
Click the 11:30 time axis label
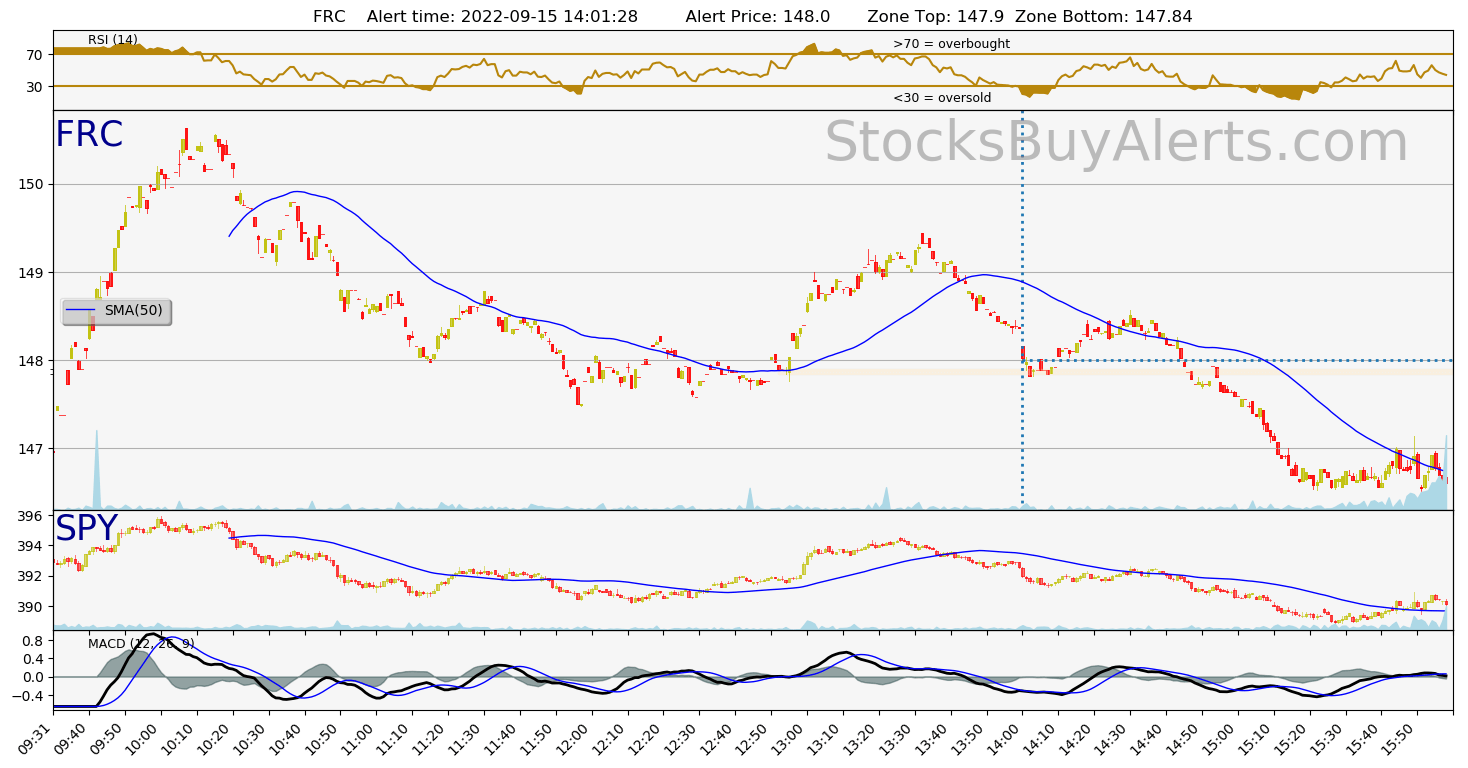click(x=467, y=736)
